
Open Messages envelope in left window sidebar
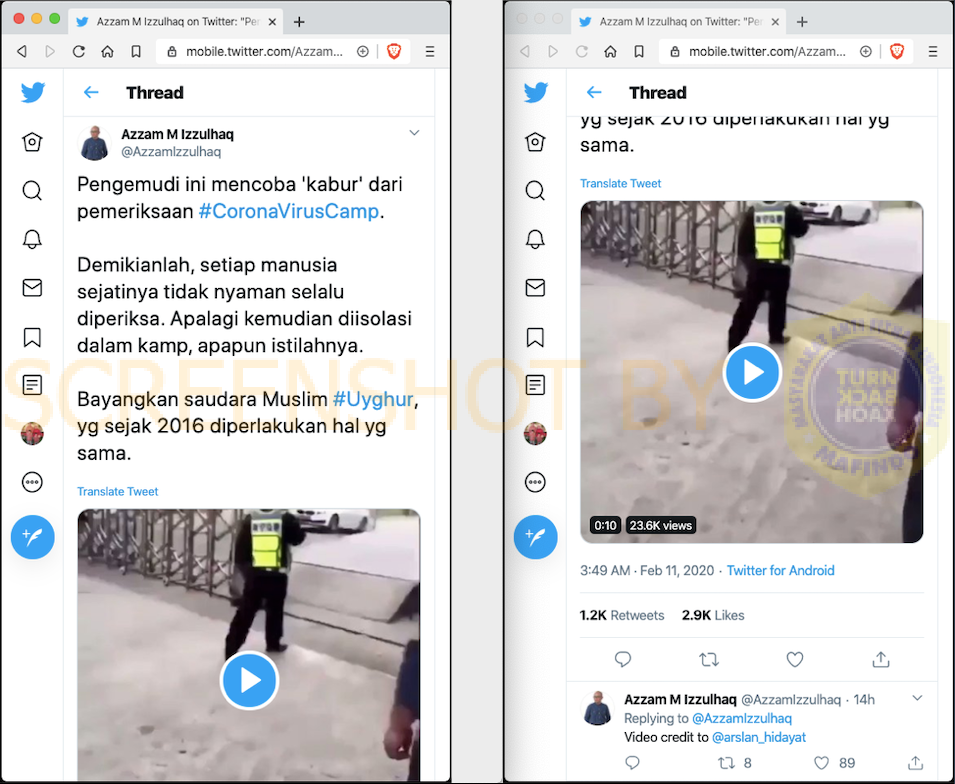tap(32, 288)
